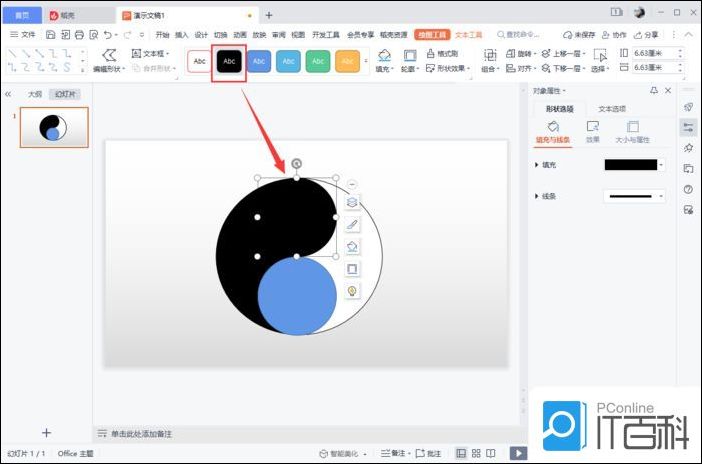Click the rocket icon in right sidebar
The width and height of the screenshot is (702, 464).
click(x=688, y=107)
